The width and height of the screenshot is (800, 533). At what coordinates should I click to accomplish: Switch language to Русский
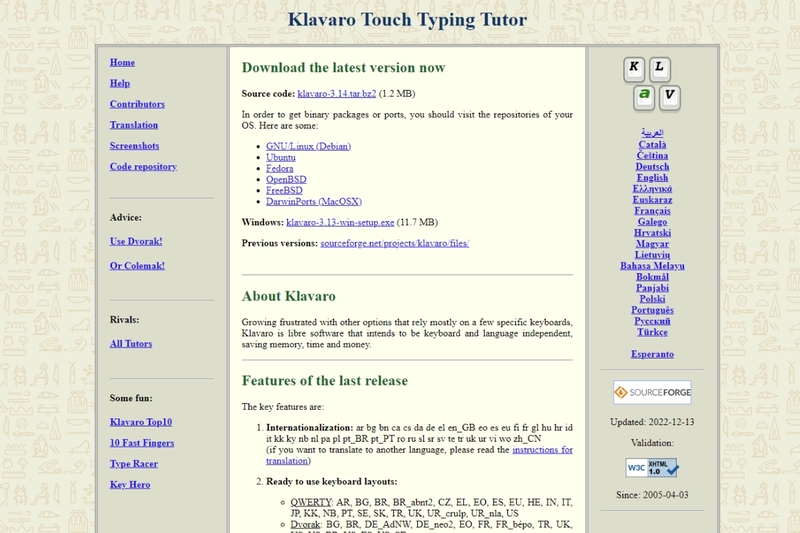pyautogui.click(x=652, y=321)
